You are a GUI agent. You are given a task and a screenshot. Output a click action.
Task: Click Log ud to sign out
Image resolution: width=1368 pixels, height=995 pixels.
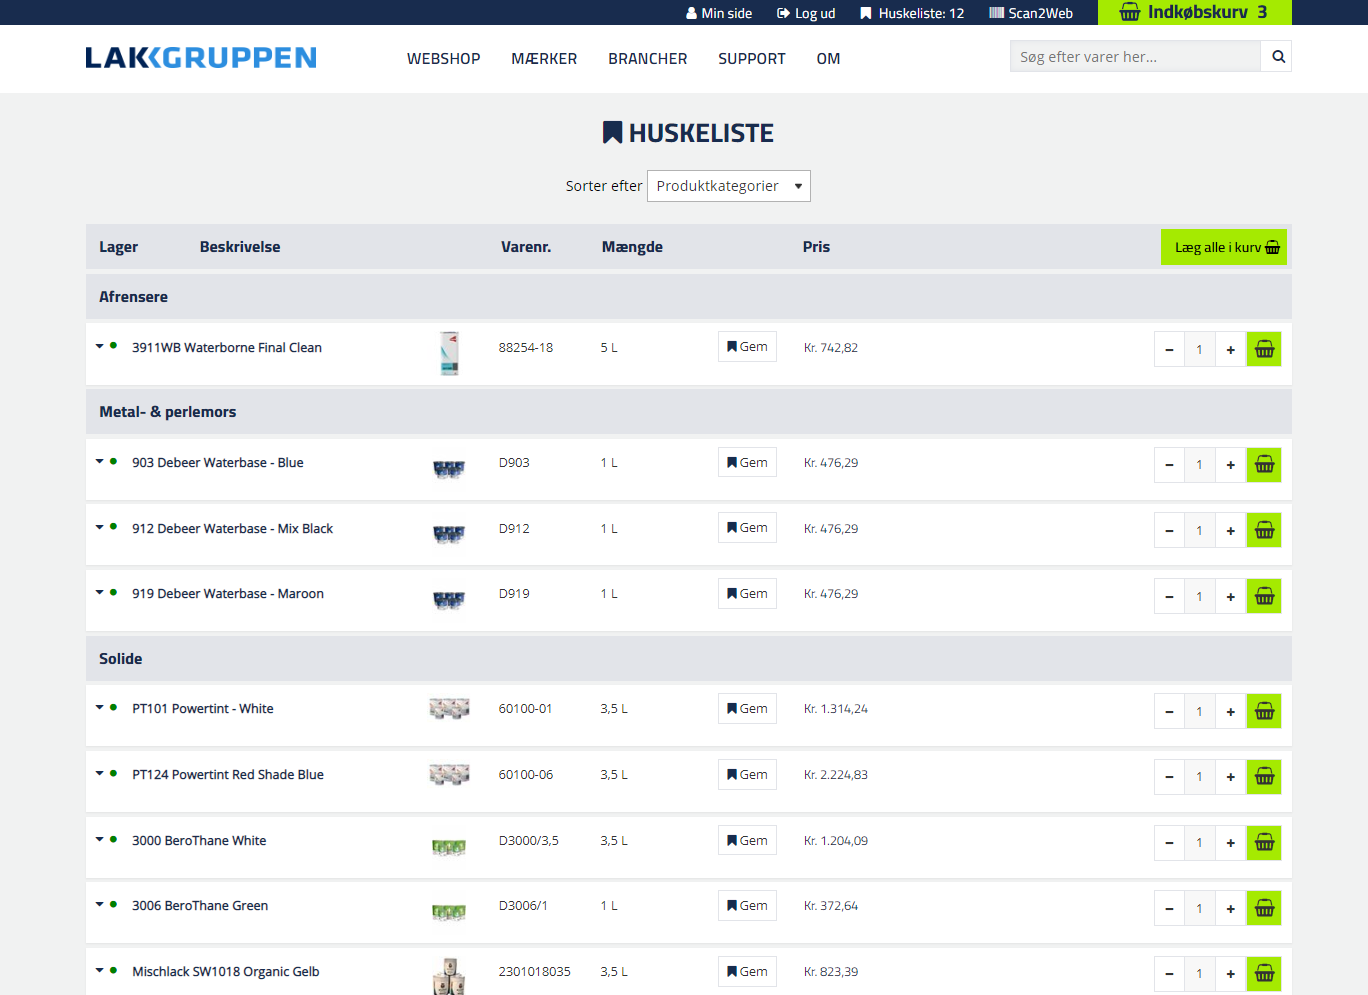click(806, 13)
